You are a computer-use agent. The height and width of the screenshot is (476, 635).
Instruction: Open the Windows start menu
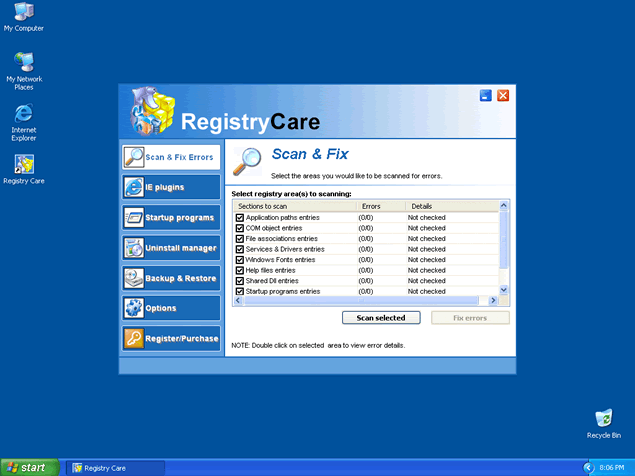point(27,467)
